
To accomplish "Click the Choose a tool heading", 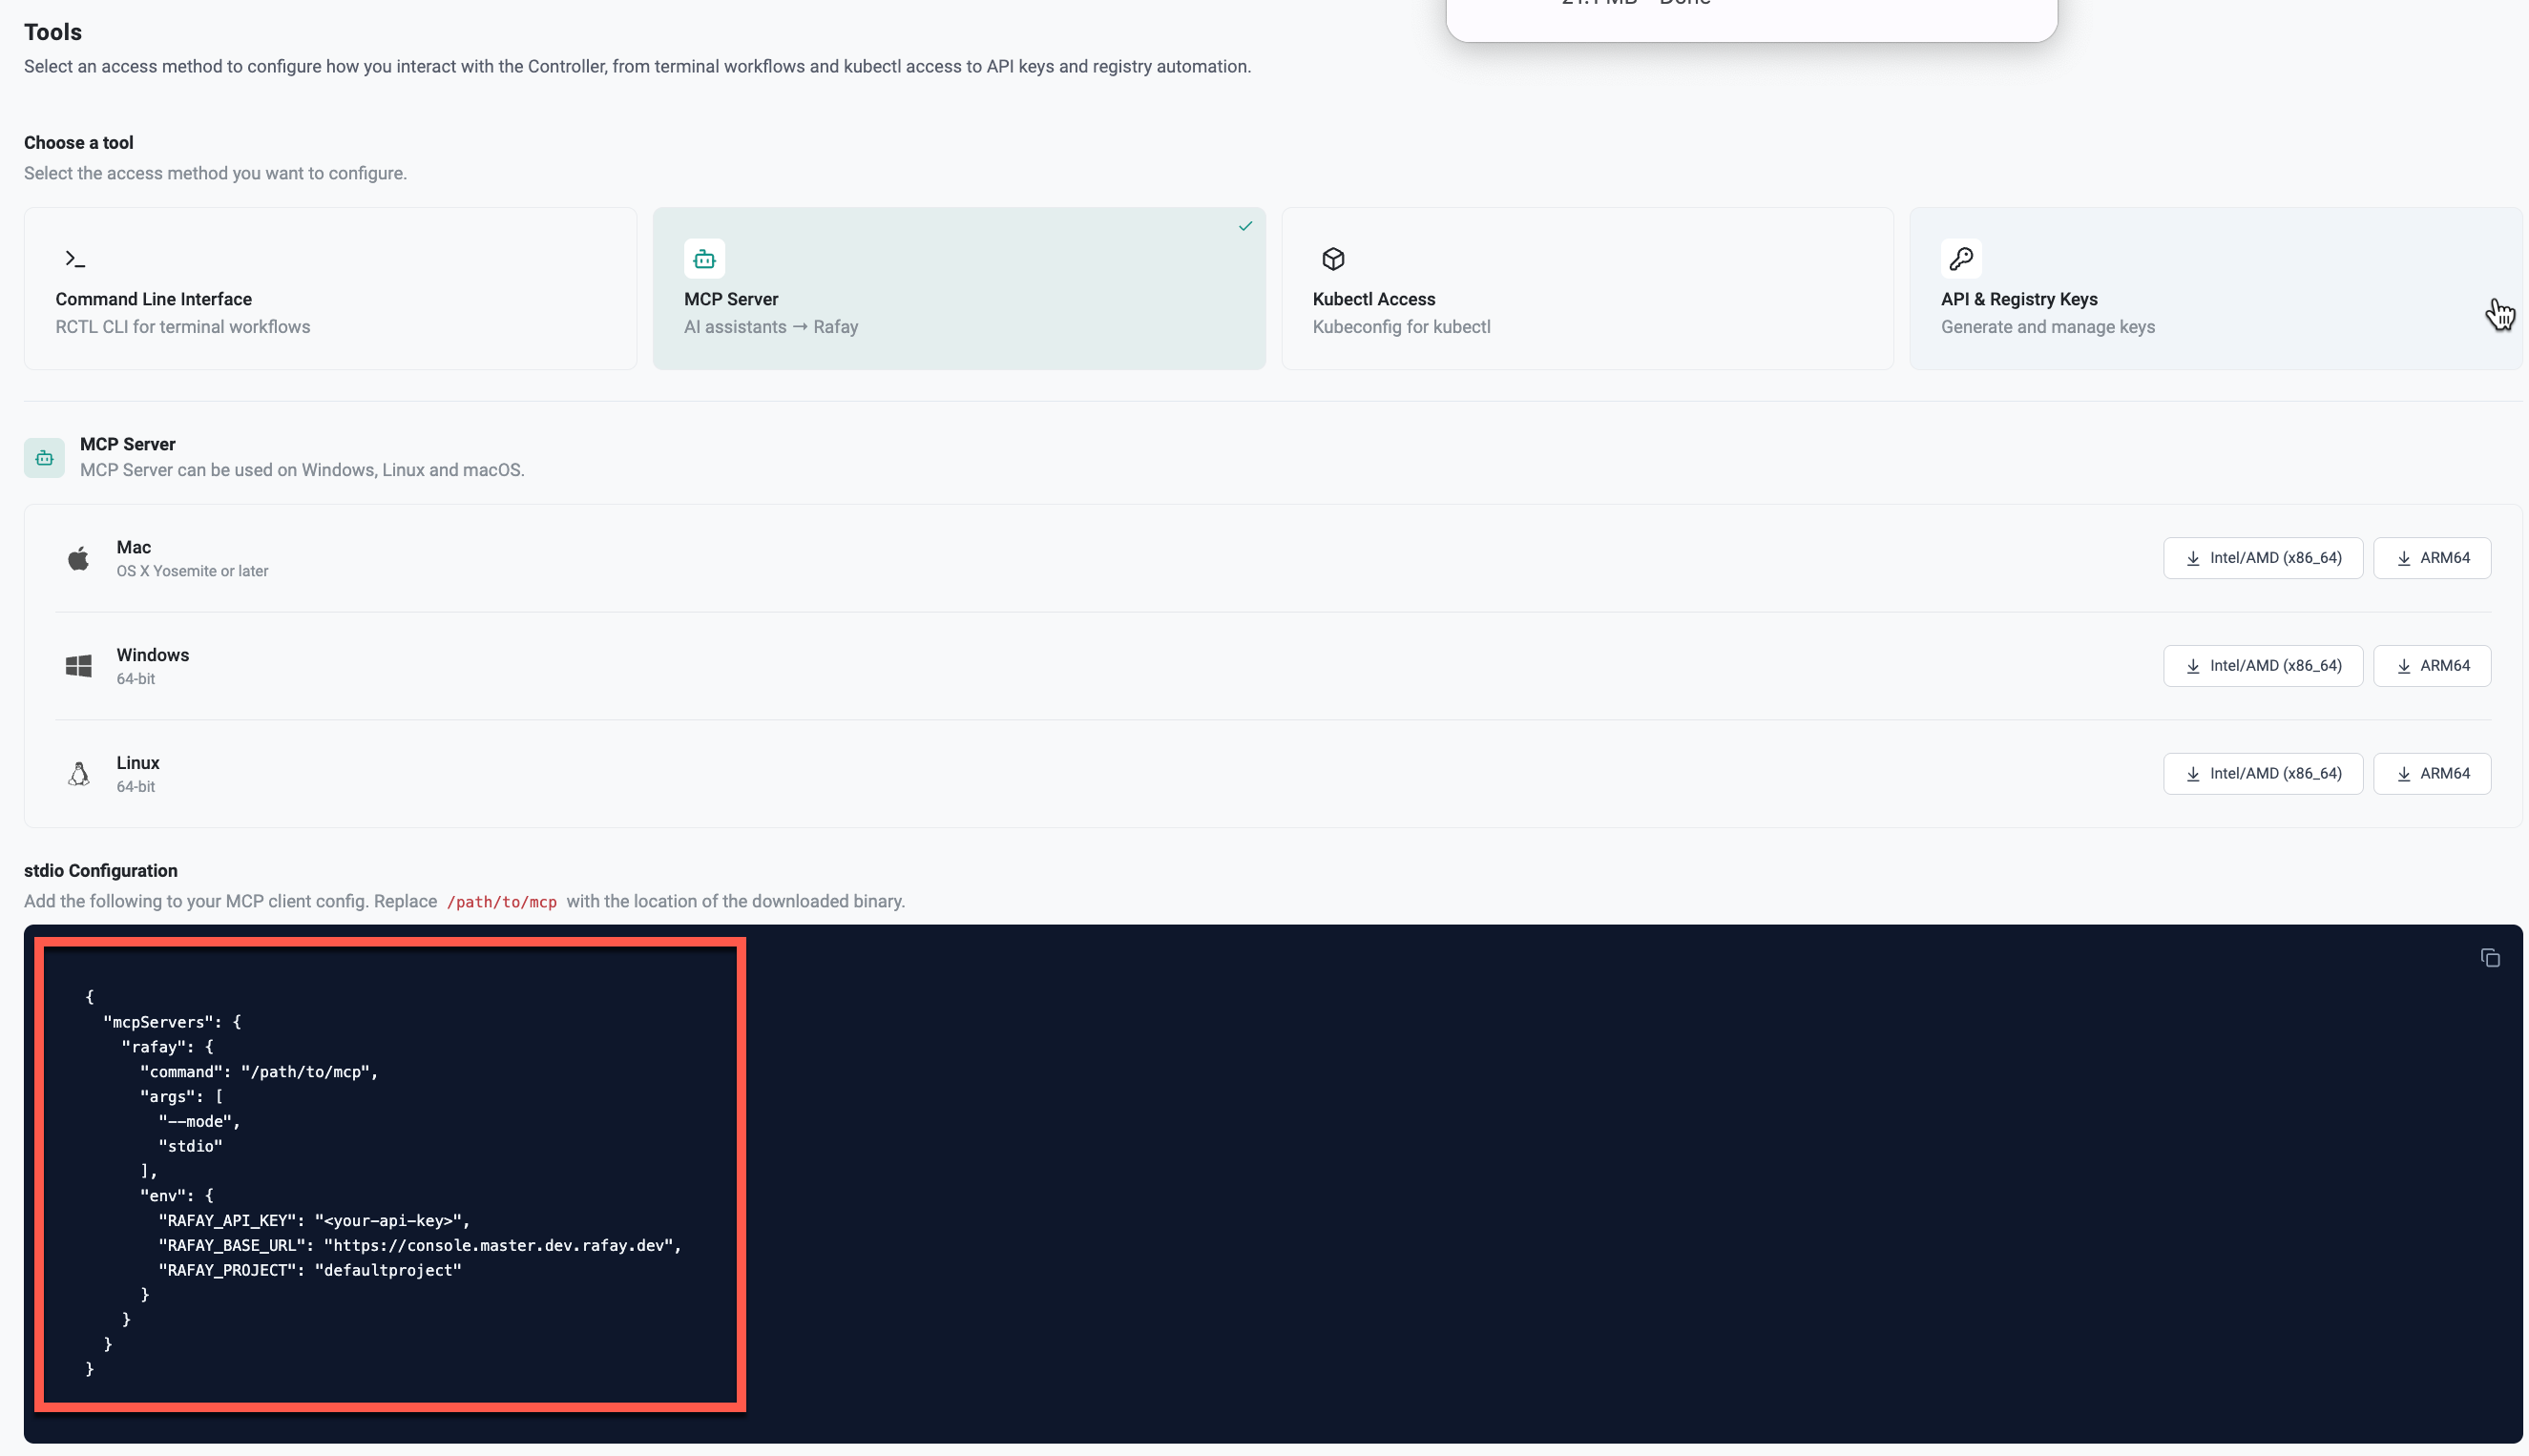I will (x=79, y=143).
